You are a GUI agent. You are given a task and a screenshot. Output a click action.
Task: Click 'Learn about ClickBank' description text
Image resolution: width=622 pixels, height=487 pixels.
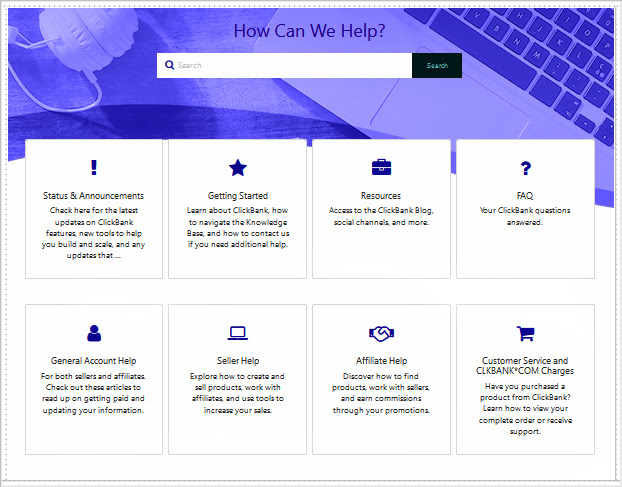point(238,227)
